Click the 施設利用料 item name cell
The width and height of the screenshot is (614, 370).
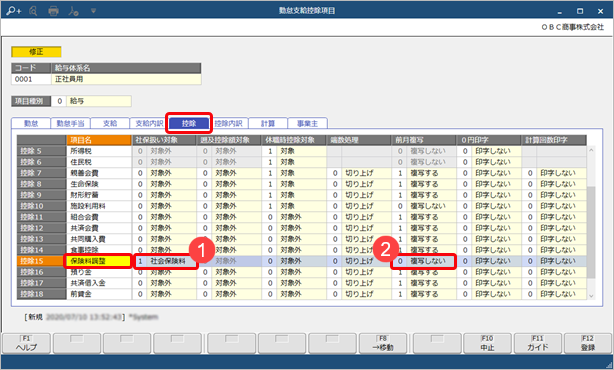[x=99, y=206]
